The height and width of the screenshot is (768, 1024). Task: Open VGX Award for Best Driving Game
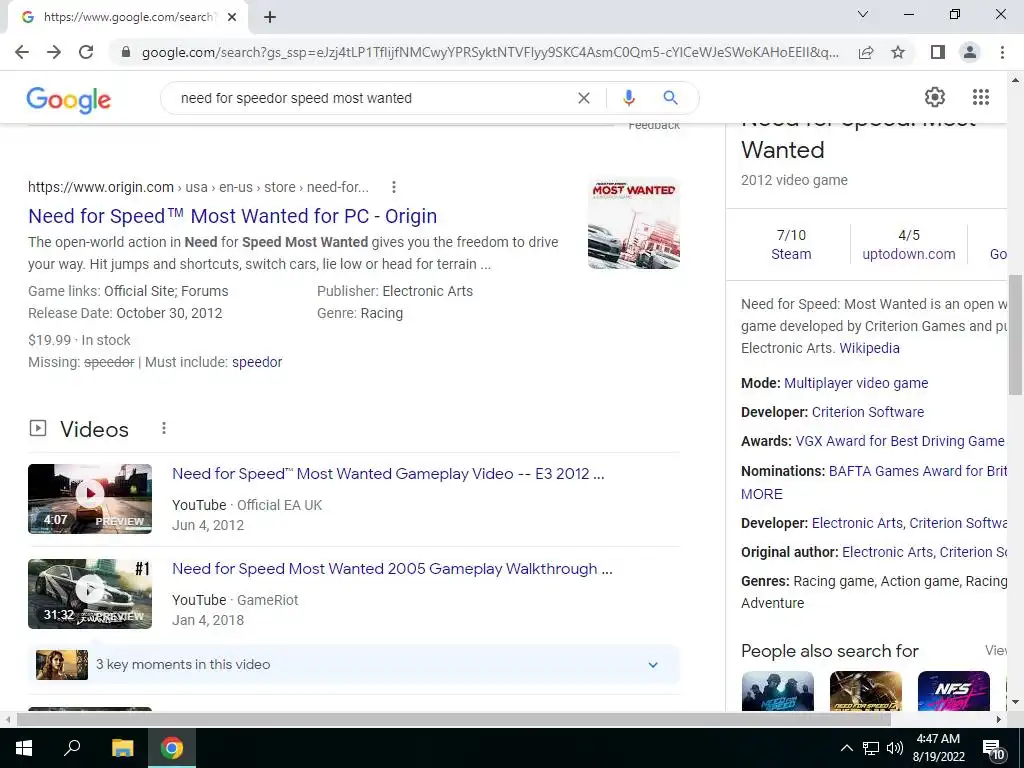pos(901,441)
